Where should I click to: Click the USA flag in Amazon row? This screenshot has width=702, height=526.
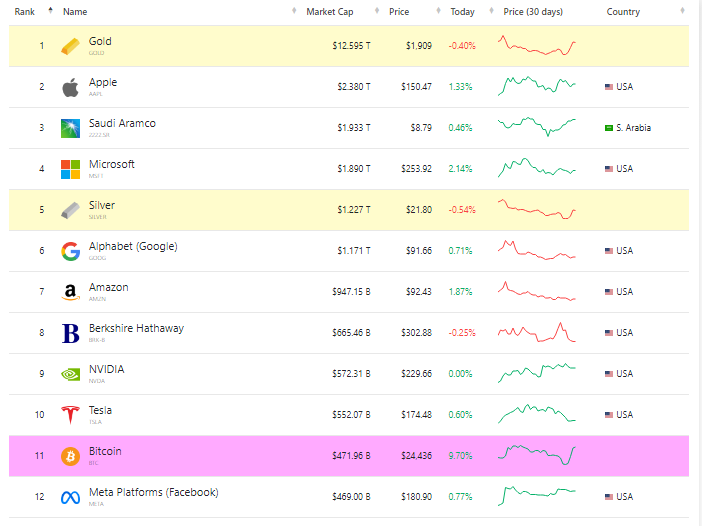(609, 292)
